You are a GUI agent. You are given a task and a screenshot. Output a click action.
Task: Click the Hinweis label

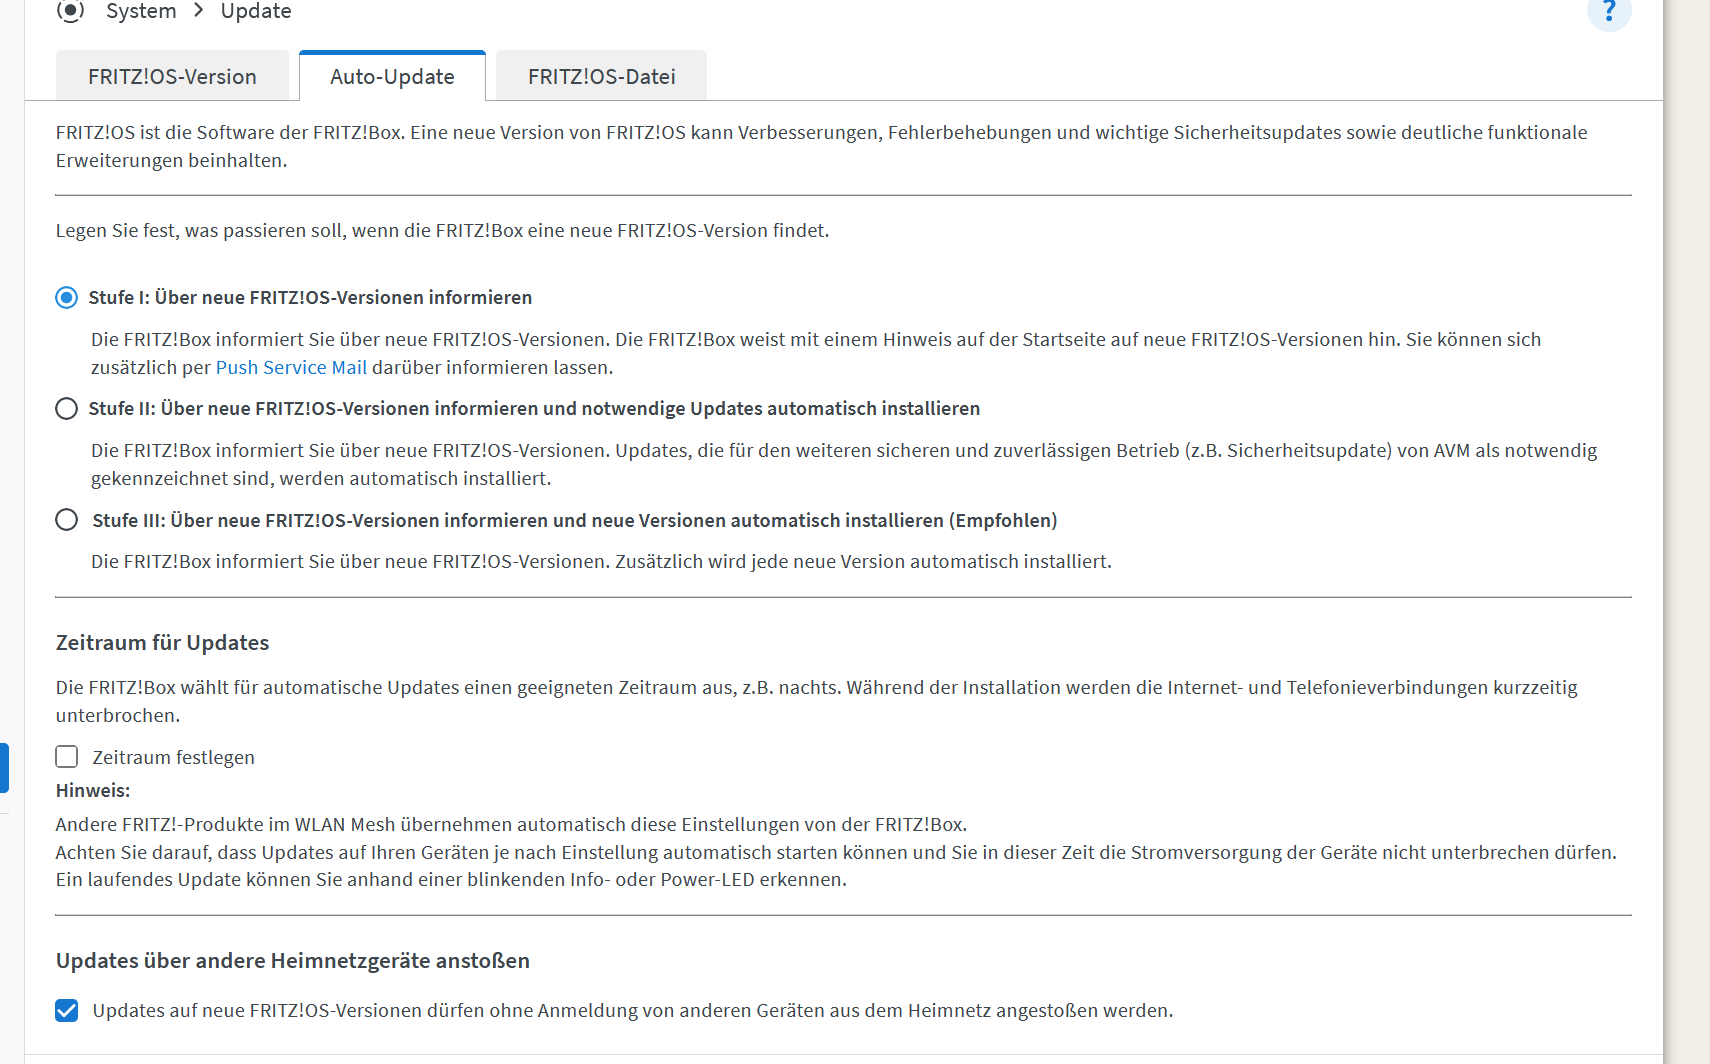pyautogui.click(x=93, y=790)
